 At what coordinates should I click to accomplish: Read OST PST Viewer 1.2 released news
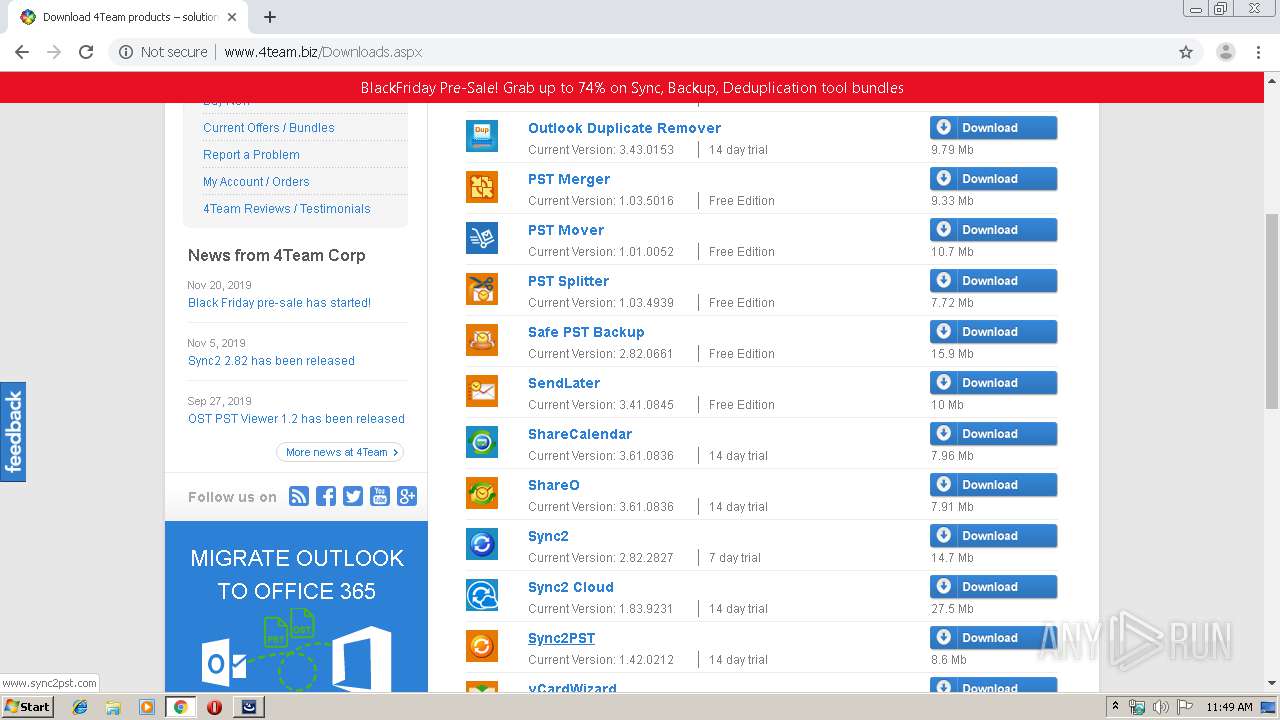point(296,419)
